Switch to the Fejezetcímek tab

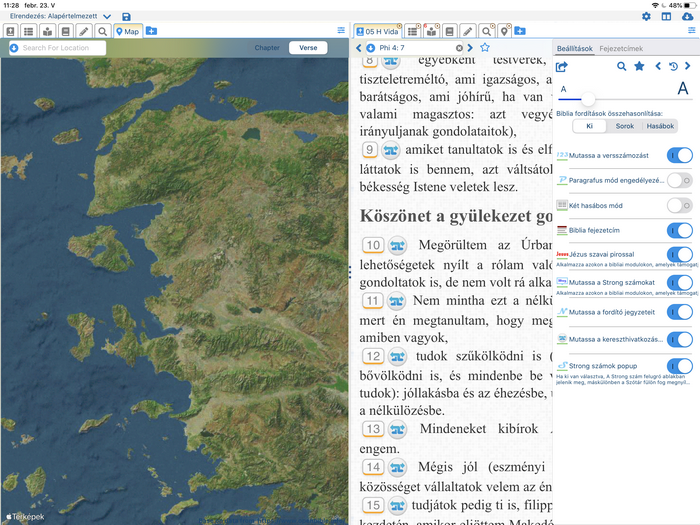coord(621,48)
